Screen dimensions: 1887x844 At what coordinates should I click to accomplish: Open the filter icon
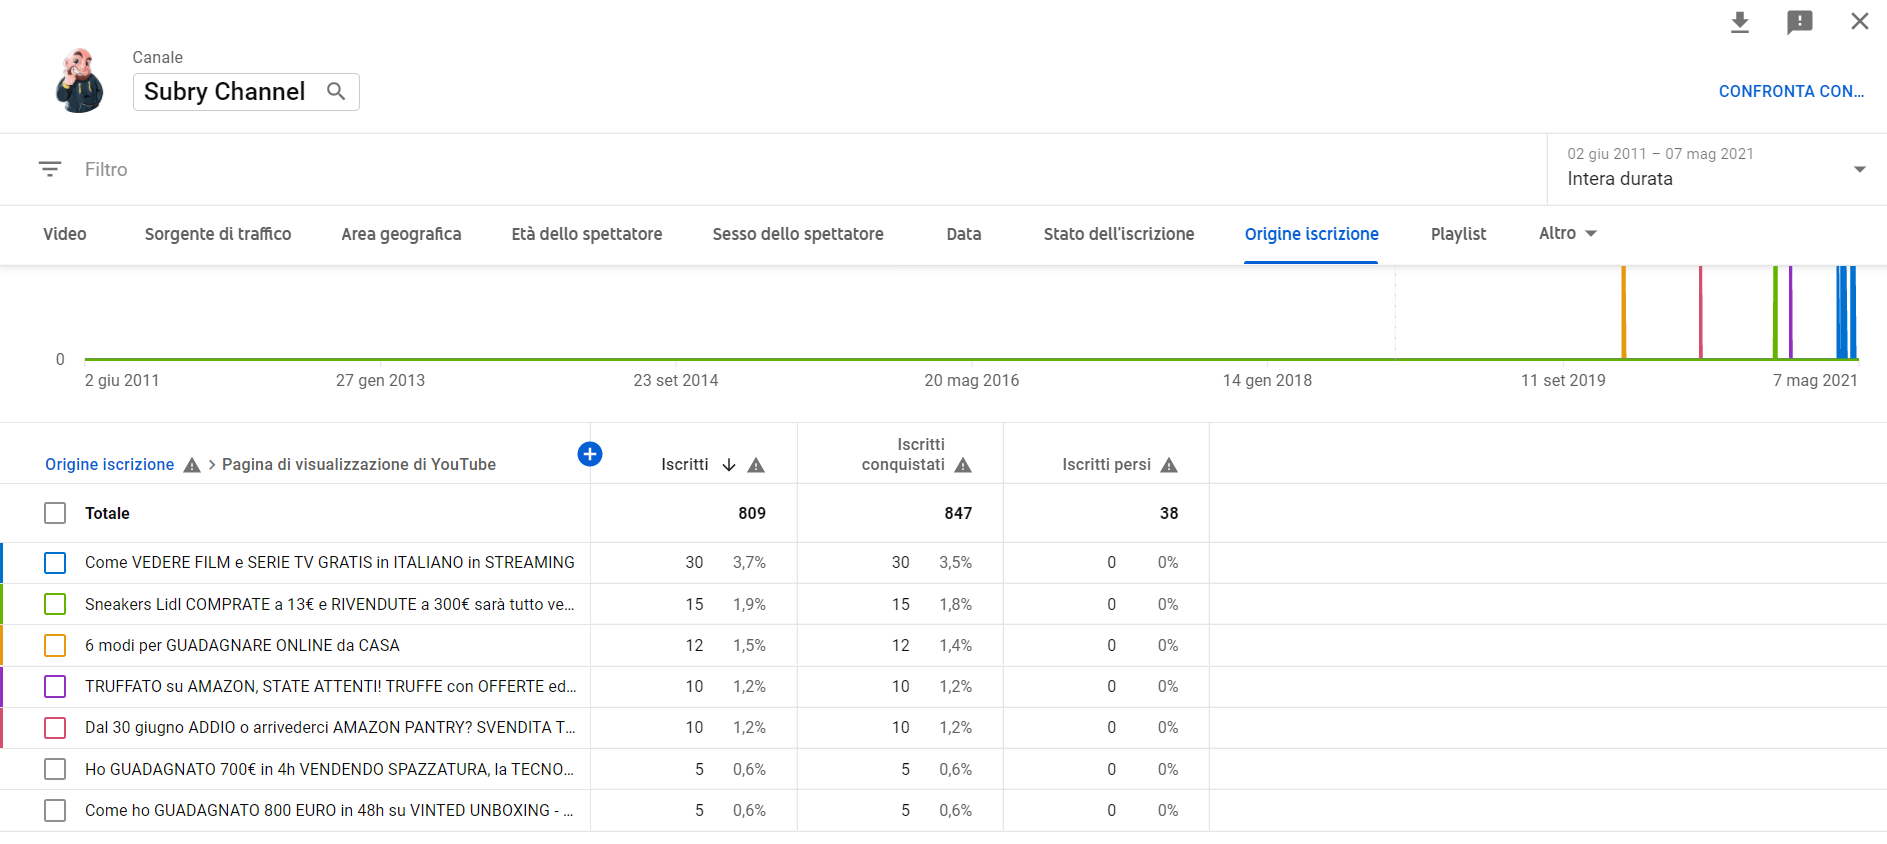[x=50, y=169]
